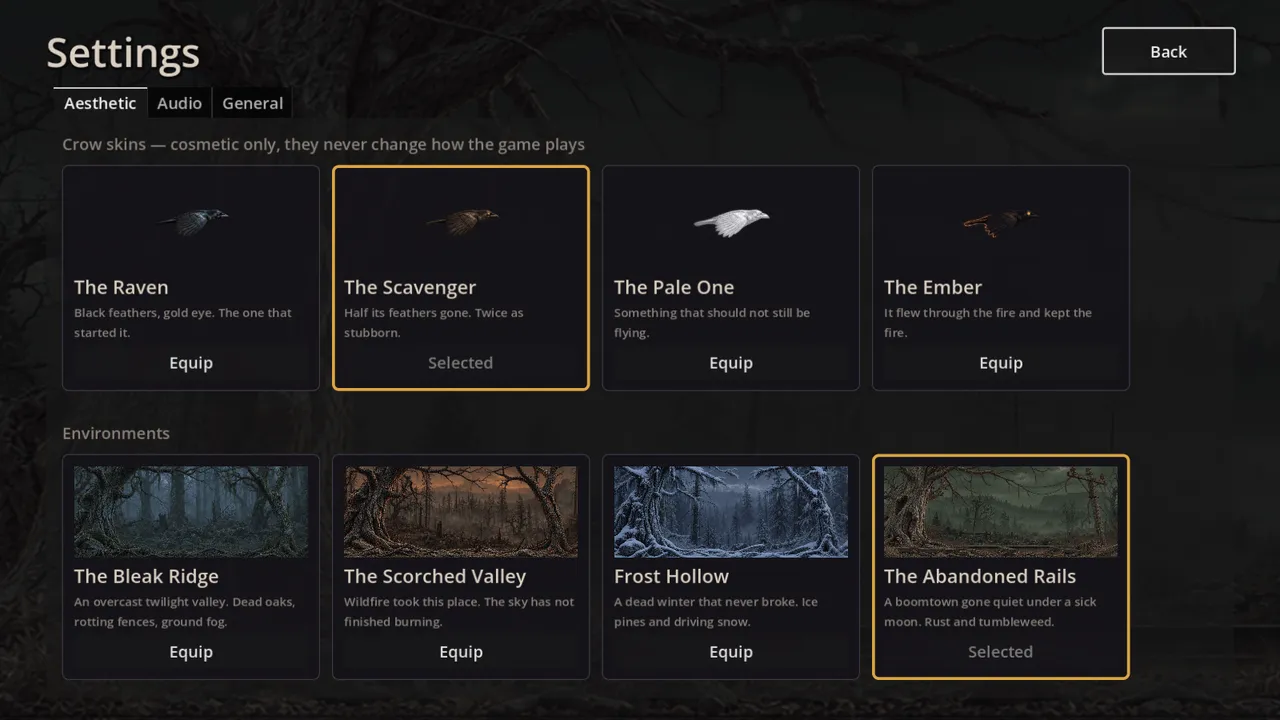Click the title The Scorched Valley
Image resolution: width=1280 pixels, height=720 pixels.
tap(435, 577)
